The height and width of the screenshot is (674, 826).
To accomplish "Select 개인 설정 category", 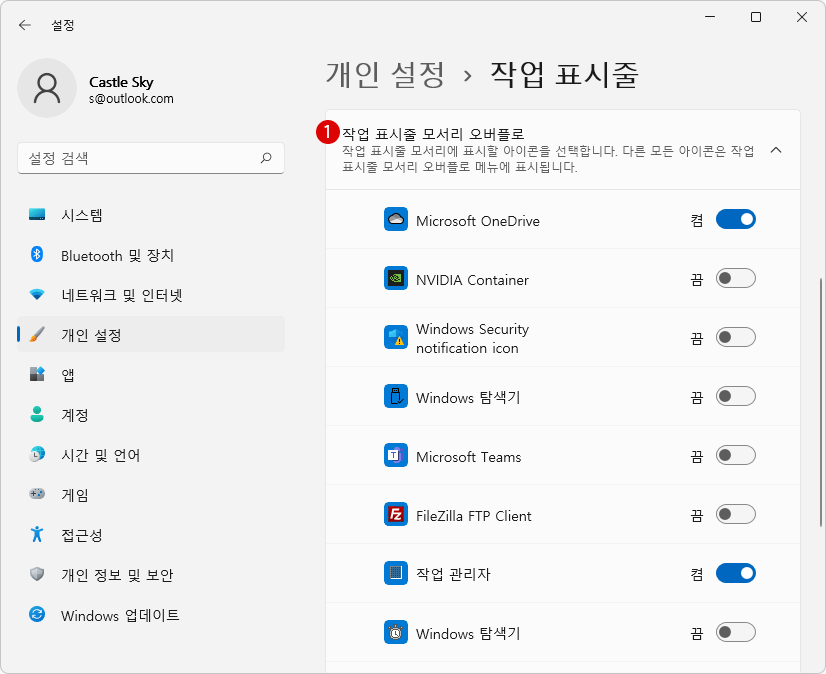I will (151, 335).
